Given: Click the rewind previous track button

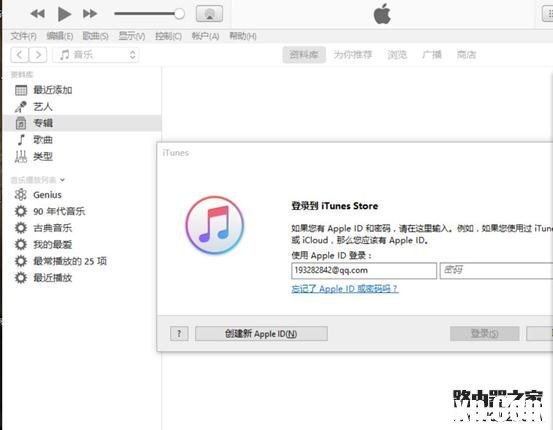Looking at the screenshot, I should (37, 14).
